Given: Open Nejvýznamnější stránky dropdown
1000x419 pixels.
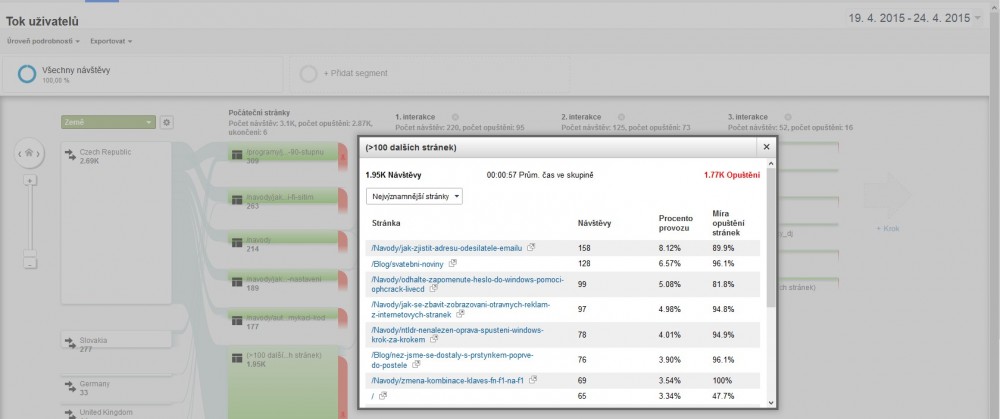Looking at the screenshot, I should (415, 196).
